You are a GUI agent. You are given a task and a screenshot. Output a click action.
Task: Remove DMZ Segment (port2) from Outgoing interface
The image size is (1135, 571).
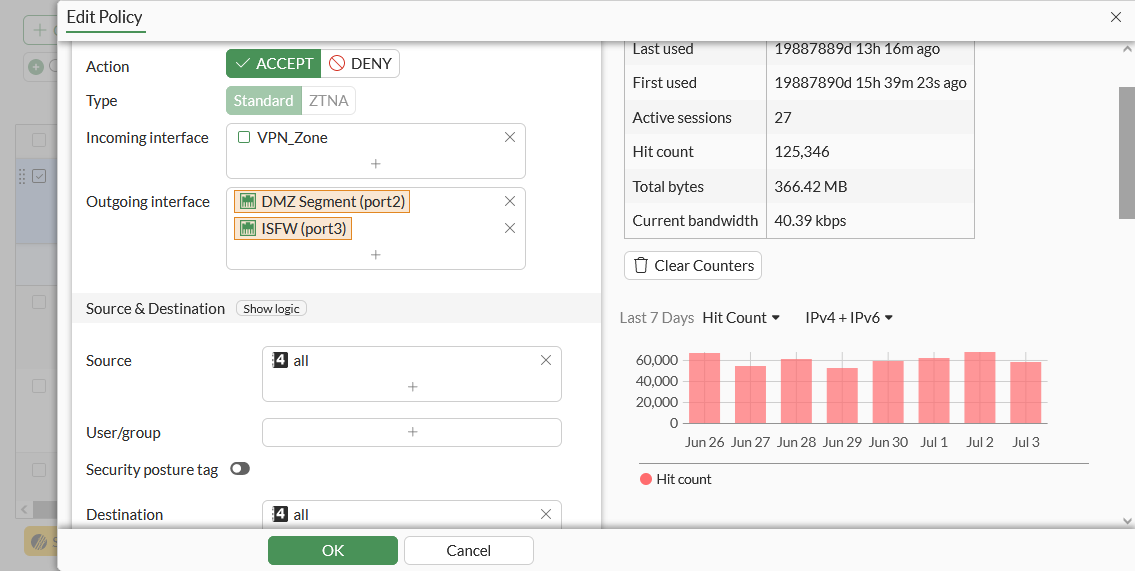(x=510, y=201)
